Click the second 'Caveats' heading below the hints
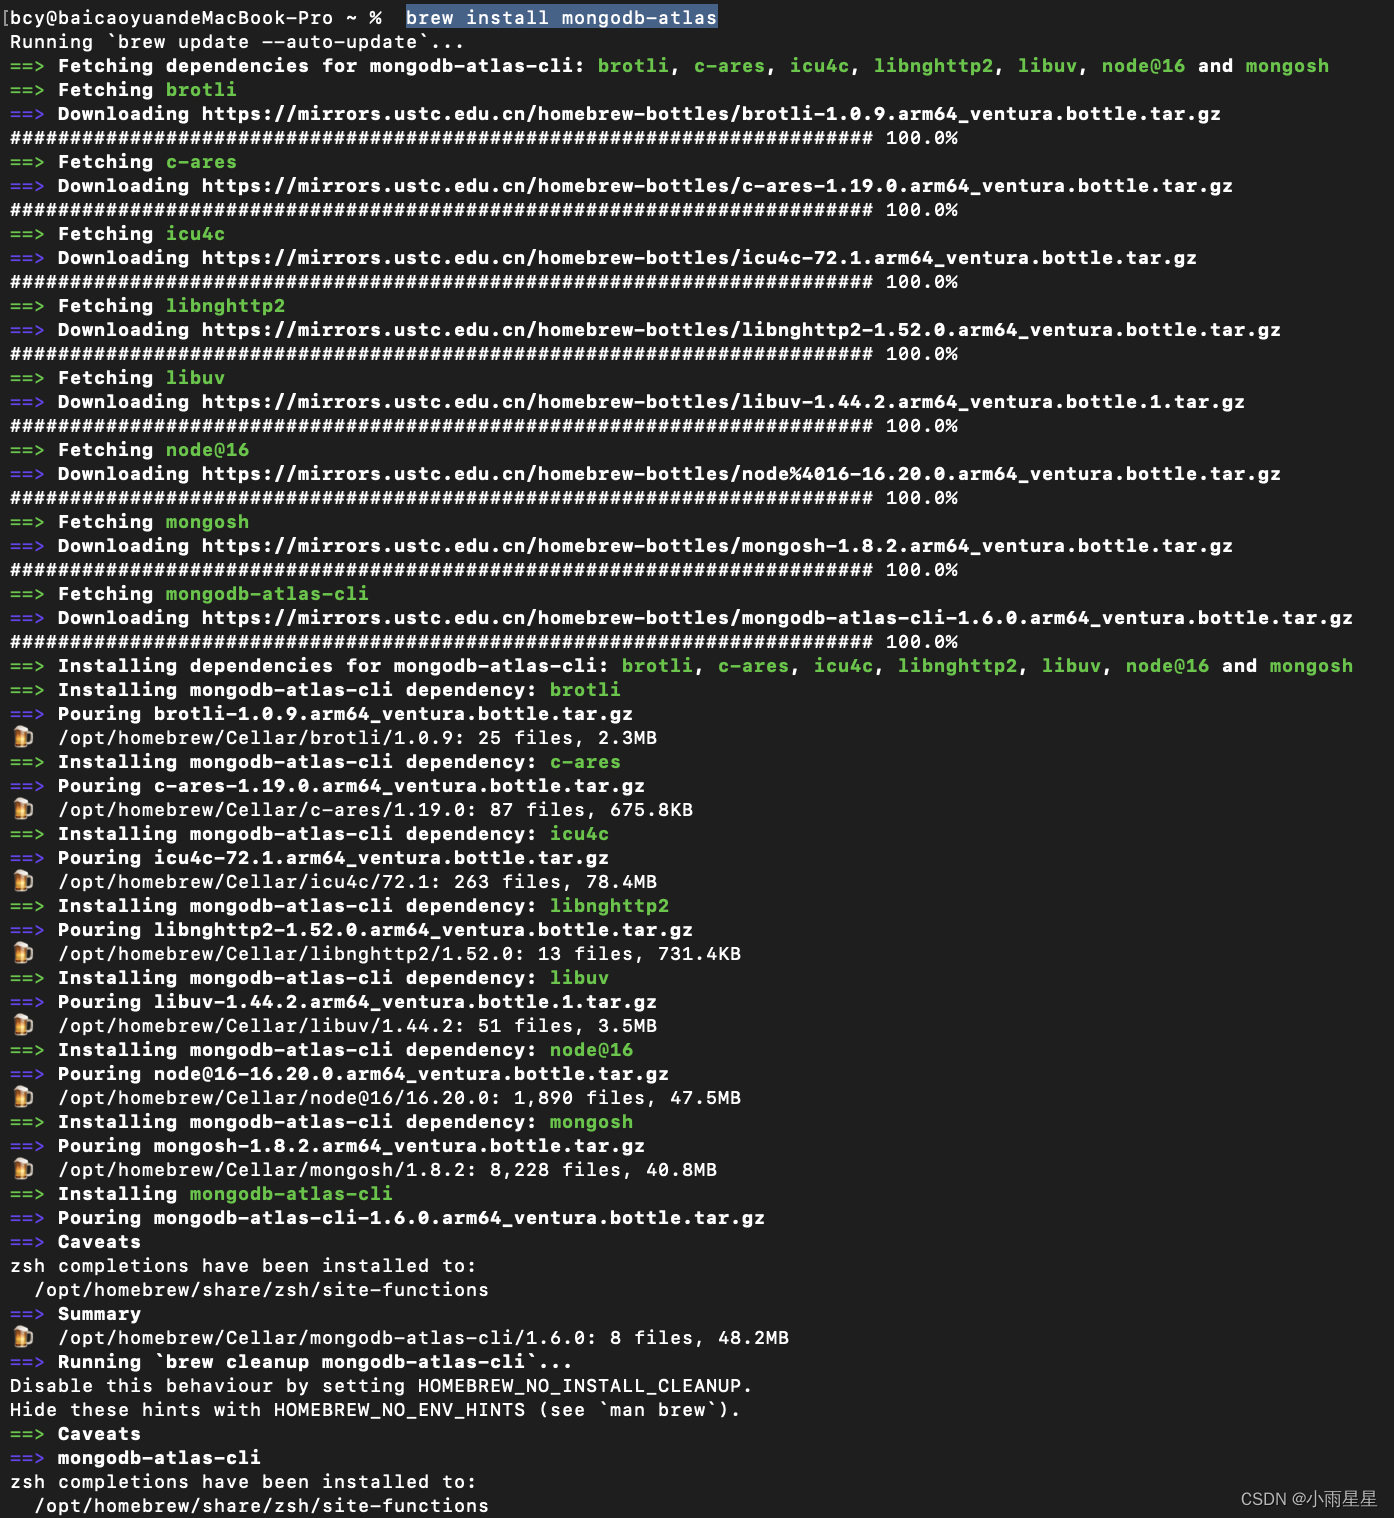 coord(75,1434)
